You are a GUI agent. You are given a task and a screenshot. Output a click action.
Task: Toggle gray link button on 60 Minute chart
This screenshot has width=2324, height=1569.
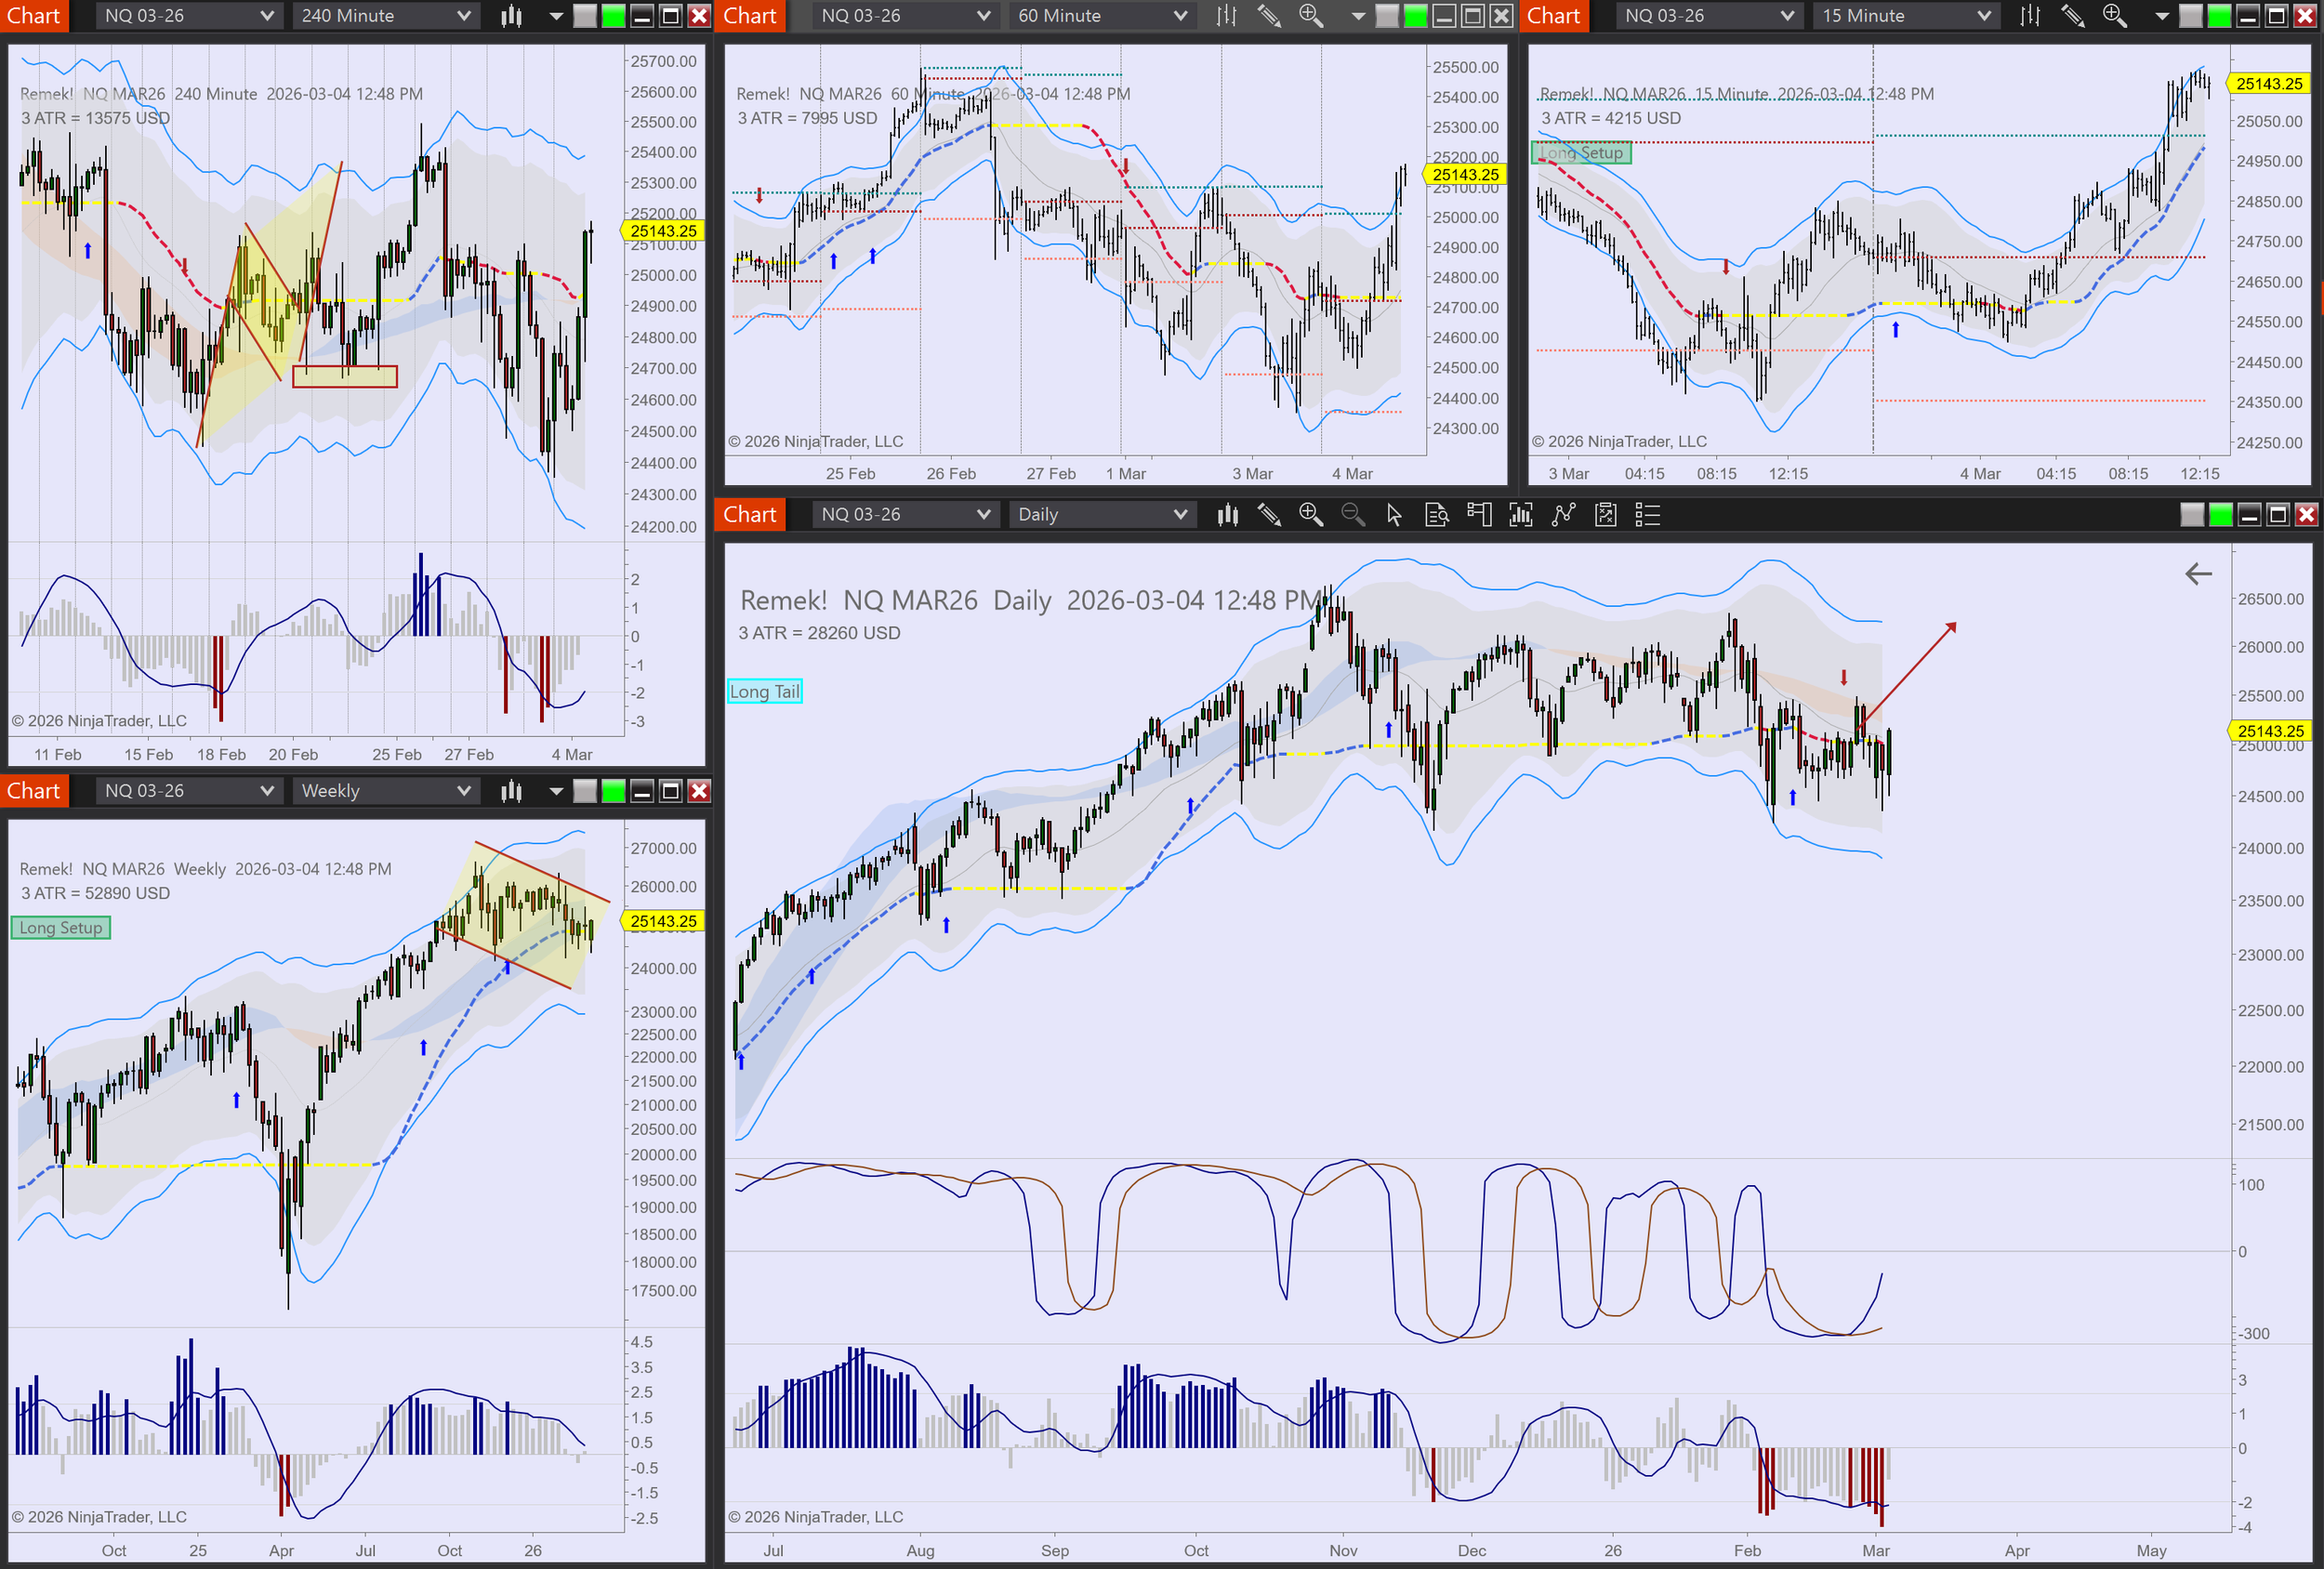[x=1387, y=16]
